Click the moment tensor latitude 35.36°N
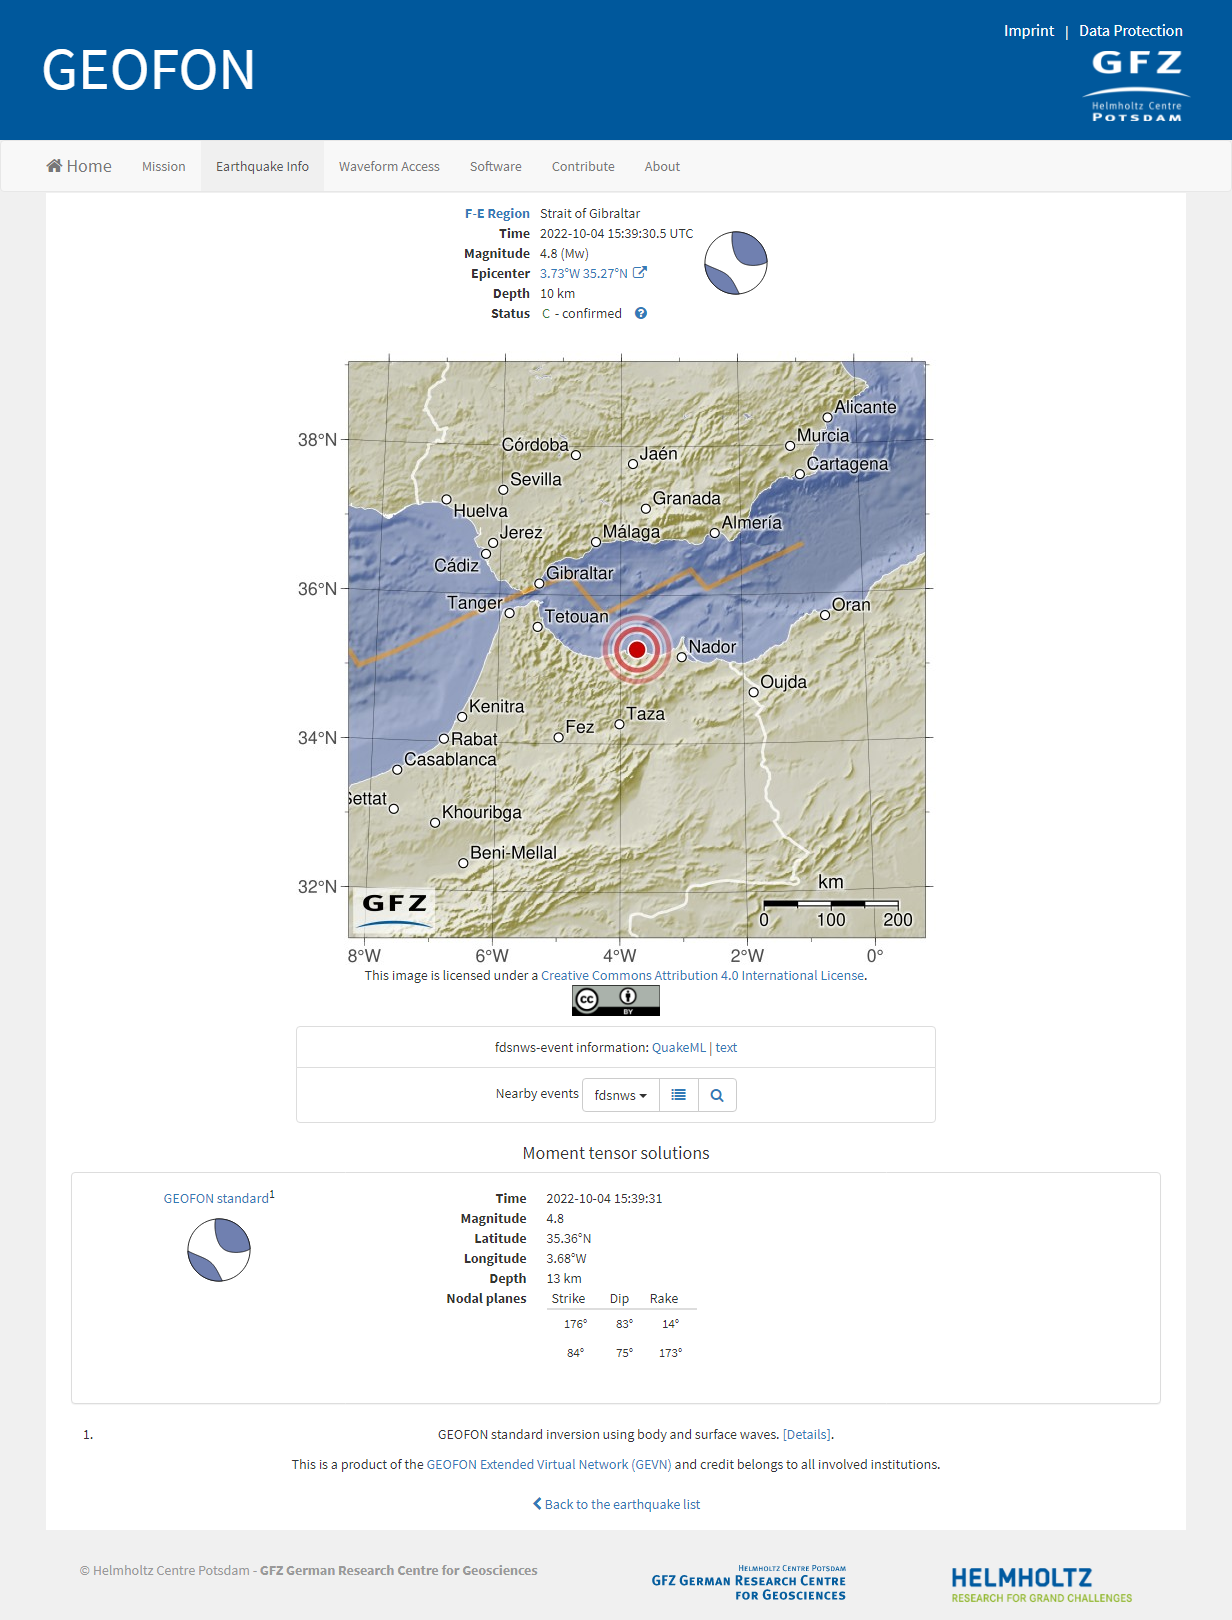Screen dimensions: 1232x1620 pos(568,1238)
